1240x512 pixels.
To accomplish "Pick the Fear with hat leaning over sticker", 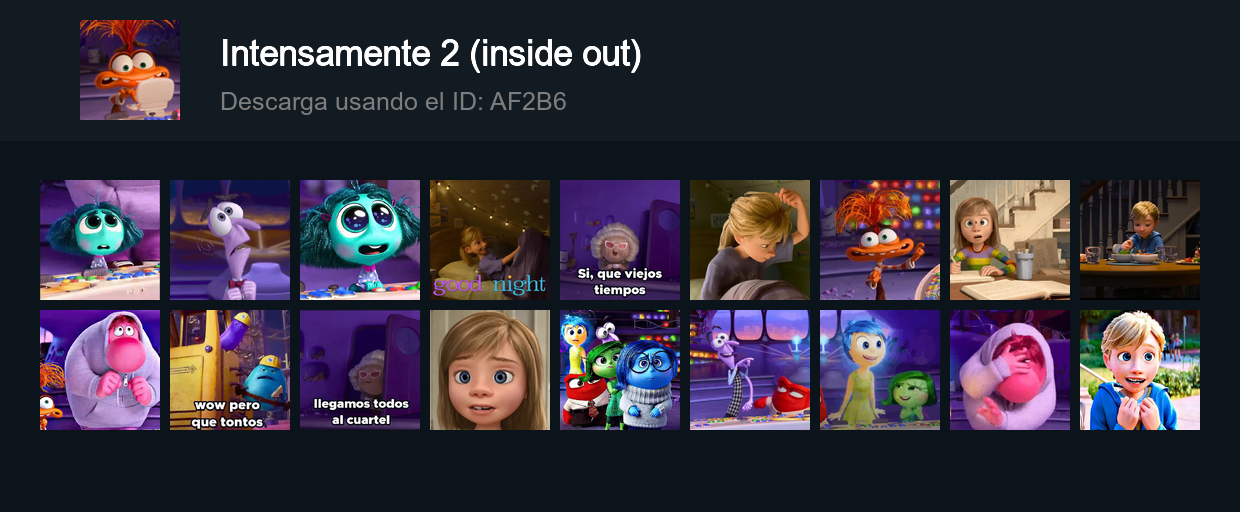I will [x=230, y=240].
